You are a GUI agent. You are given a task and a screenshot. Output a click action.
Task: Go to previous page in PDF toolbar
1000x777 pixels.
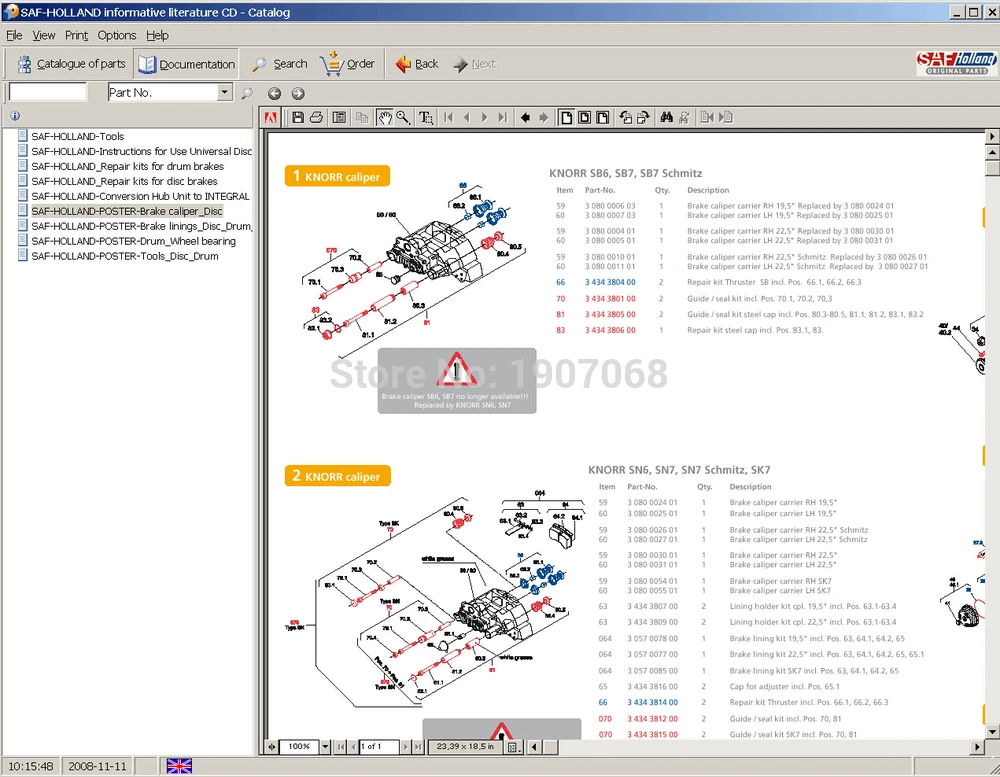pos(467,117)
